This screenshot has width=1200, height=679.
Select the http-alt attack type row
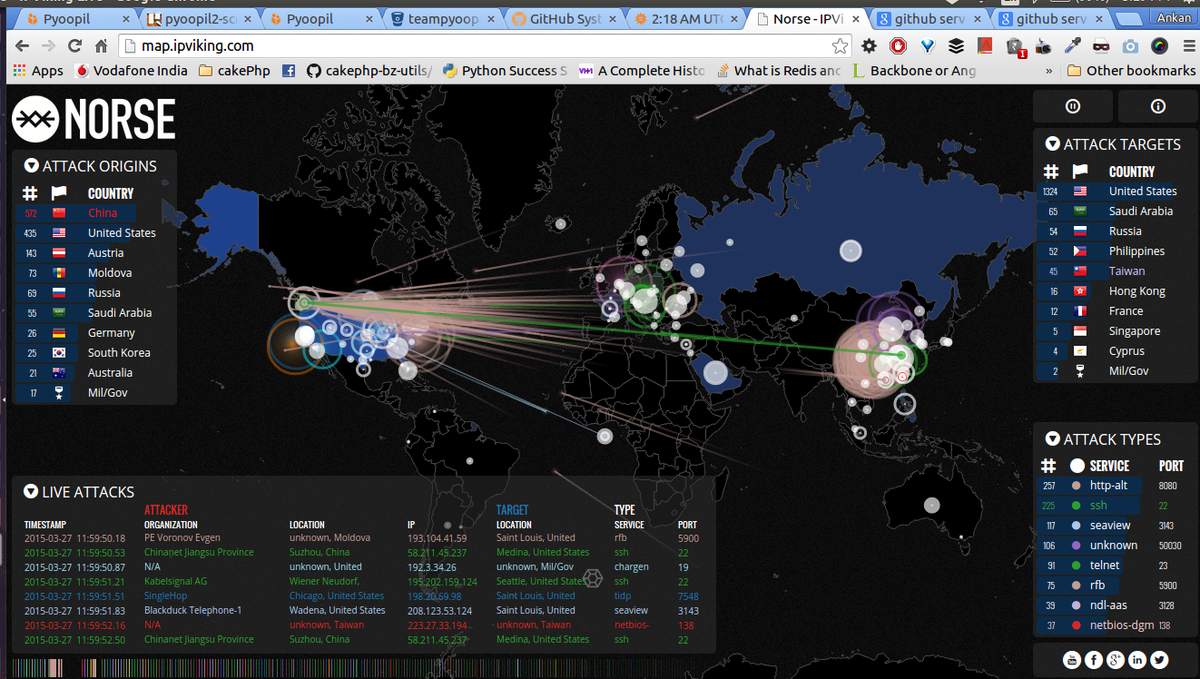(1114, 485)
